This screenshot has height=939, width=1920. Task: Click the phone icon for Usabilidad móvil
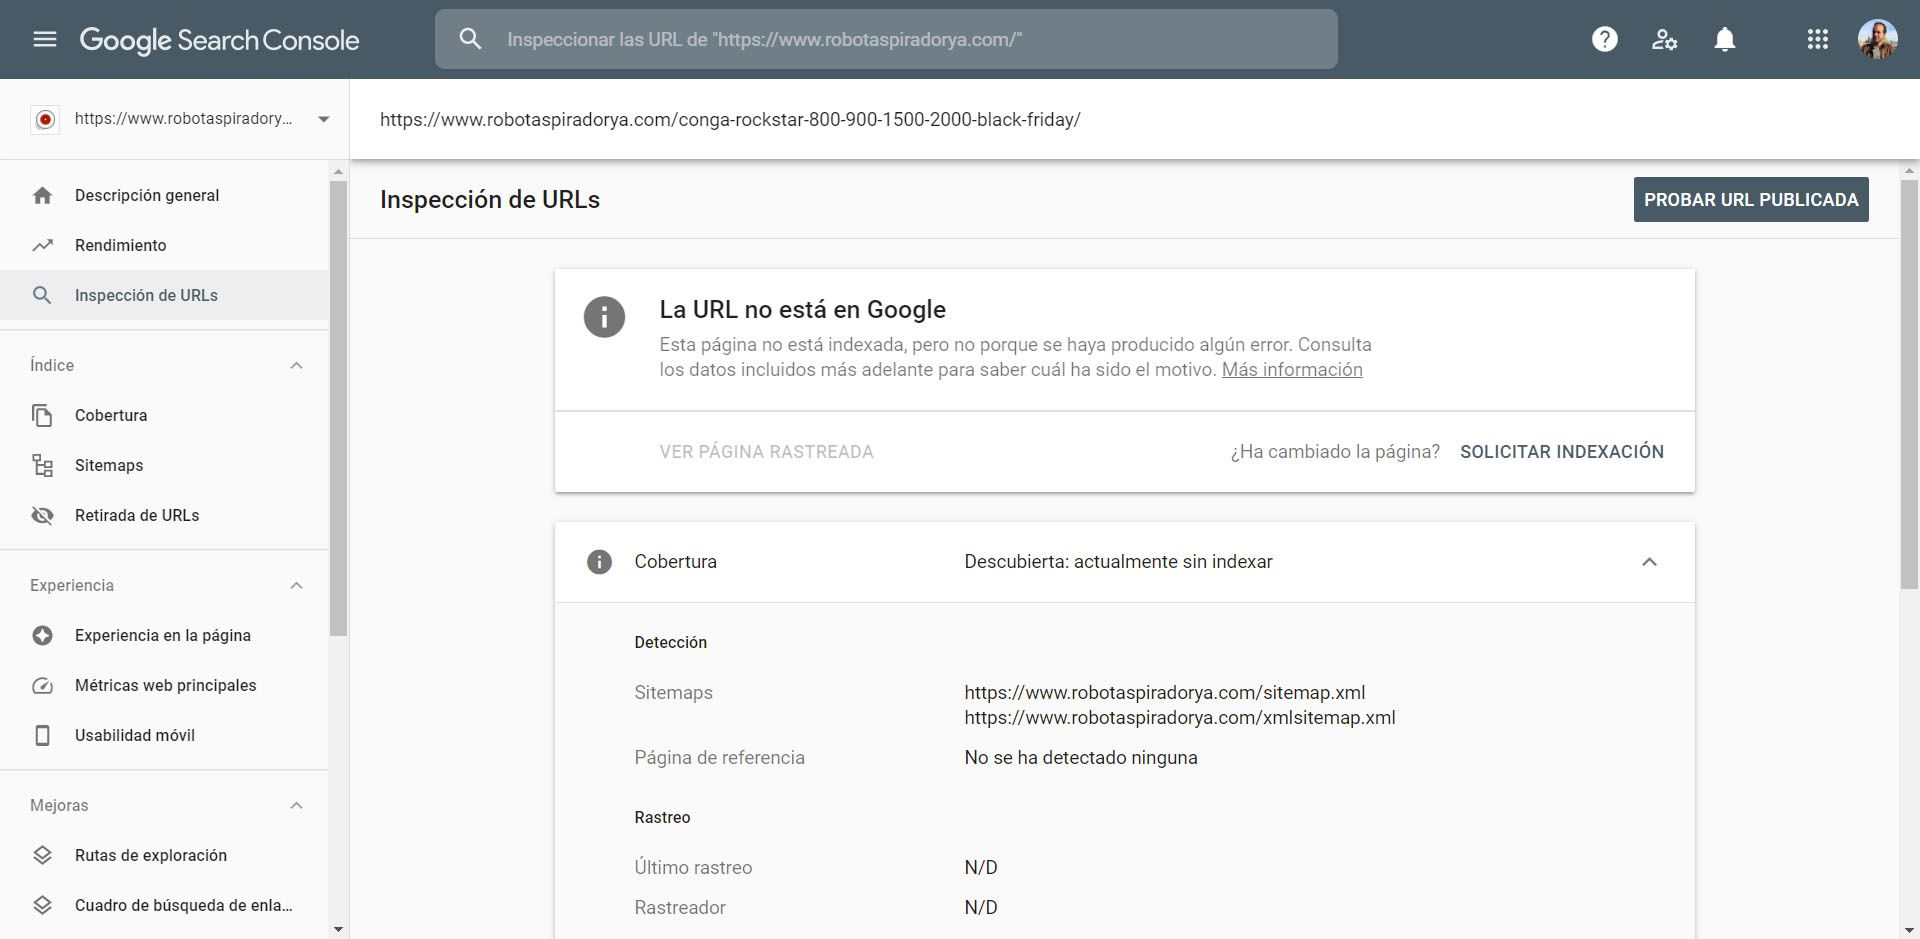click(42, 735)
